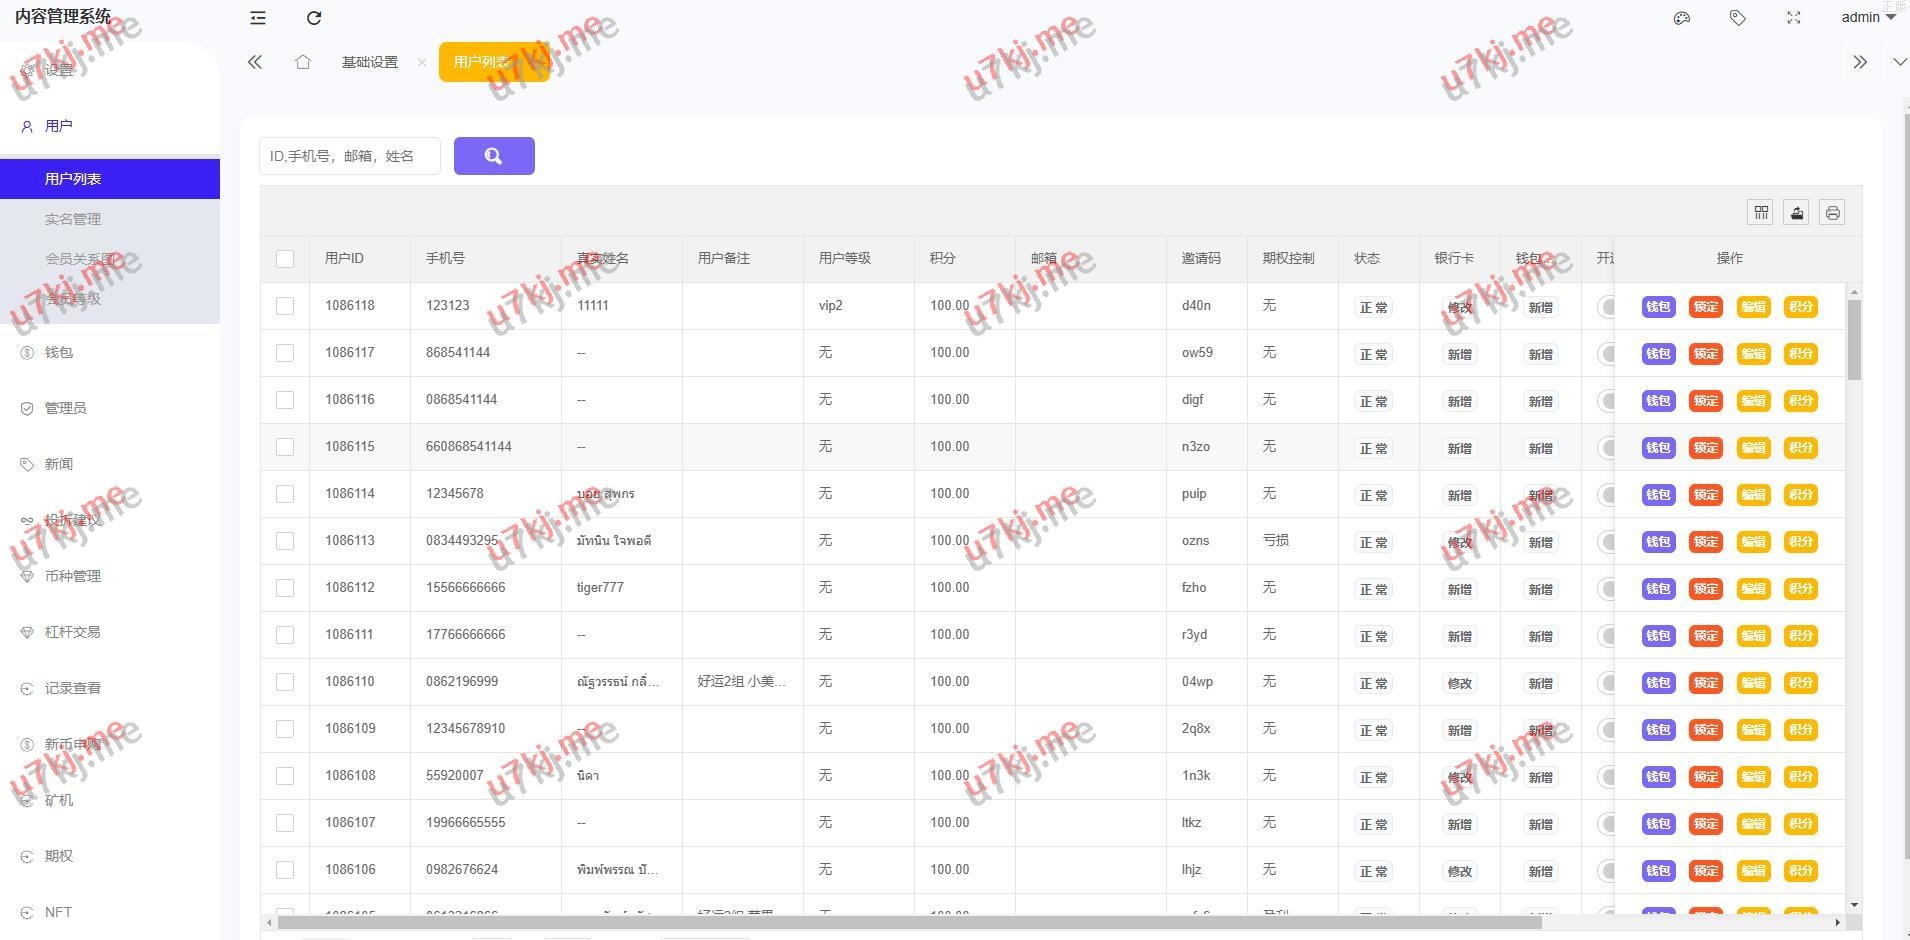The height and width of the screenshot is (940, 1910).
Task: Open 实名管理 in the sidebar
Action: click(73, 219)
